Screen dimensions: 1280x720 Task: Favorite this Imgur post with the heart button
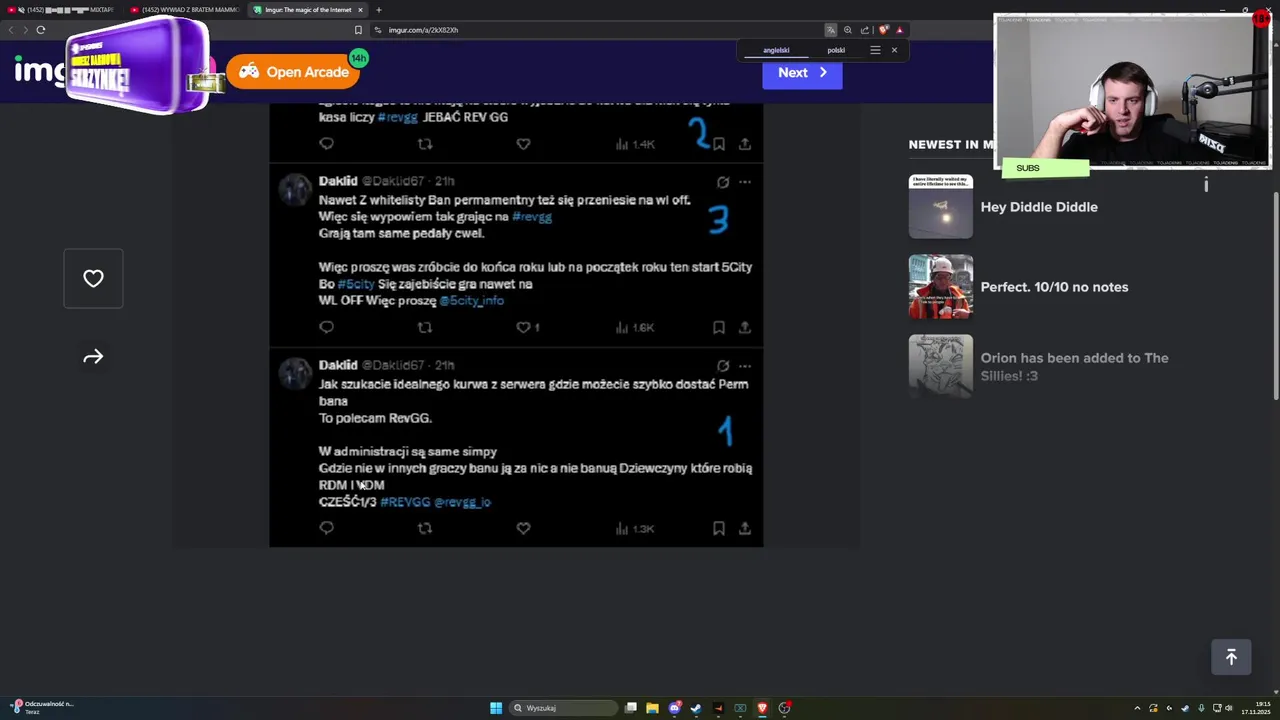pyautogui.click(x=93, y=279)
